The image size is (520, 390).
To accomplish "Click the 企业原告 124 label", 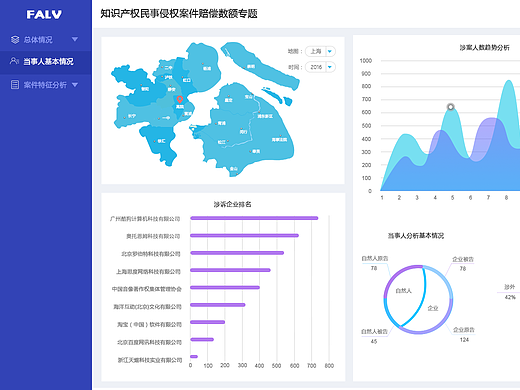I will tap(464, 335).
